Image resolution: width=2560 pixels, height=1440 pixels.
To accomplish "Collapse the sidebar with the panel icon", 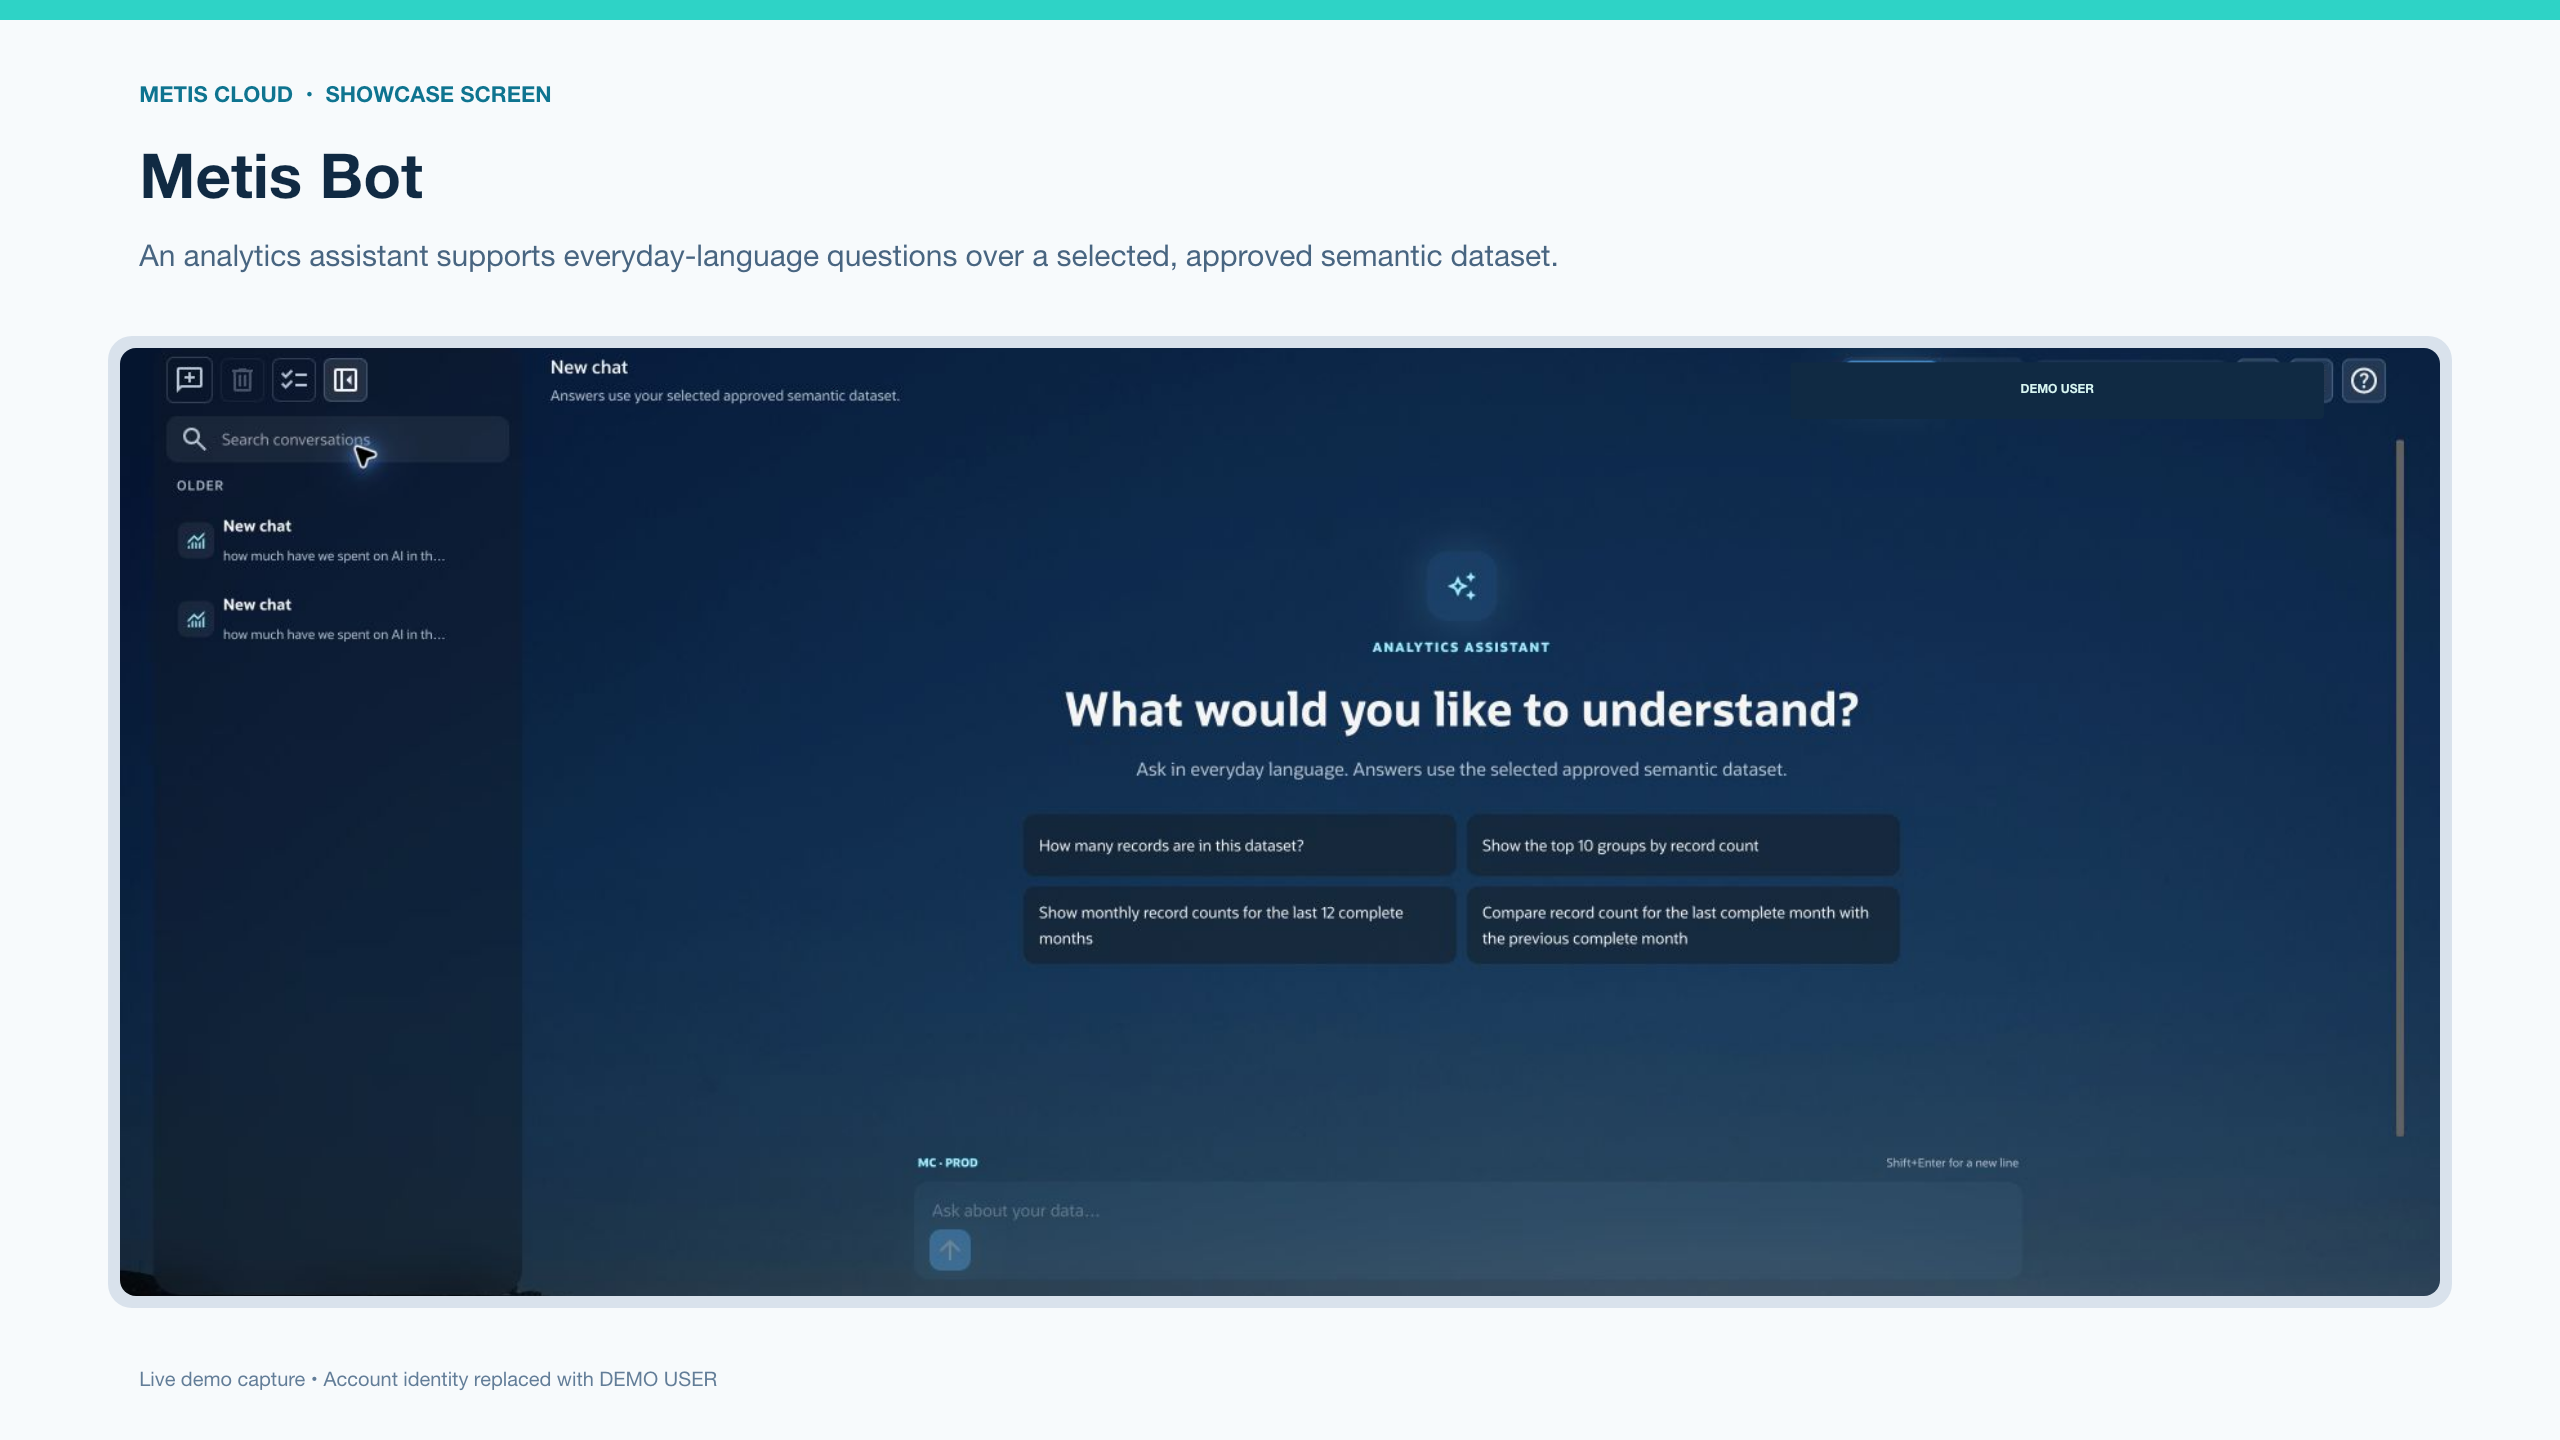I will [346, 380].
